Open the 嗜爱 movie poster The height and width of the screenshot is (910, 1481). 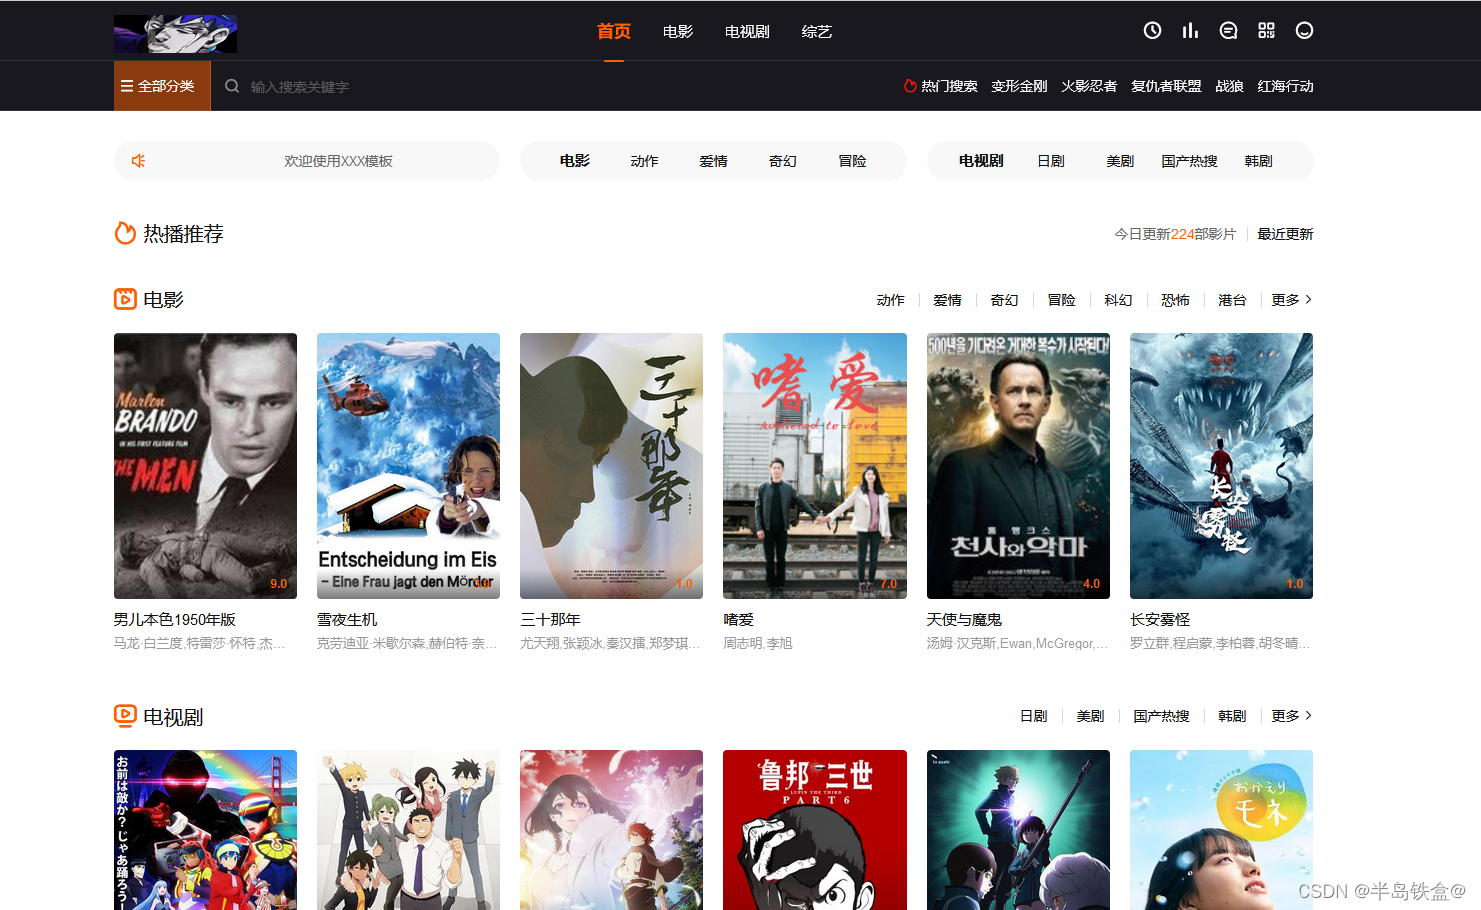[815, 466]
